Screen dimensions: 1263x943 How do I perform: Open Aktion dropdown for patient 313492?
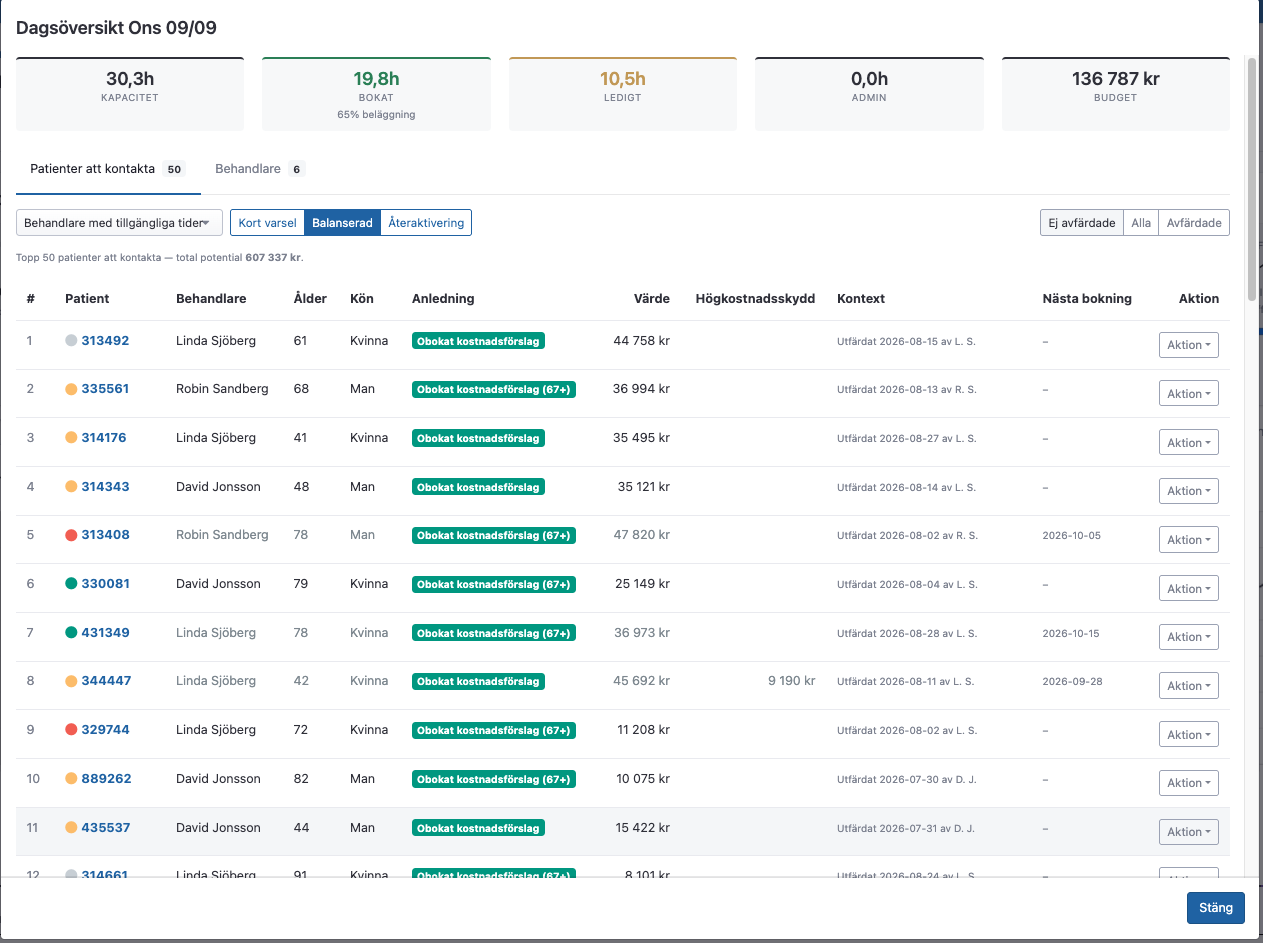click(1188, 345)
